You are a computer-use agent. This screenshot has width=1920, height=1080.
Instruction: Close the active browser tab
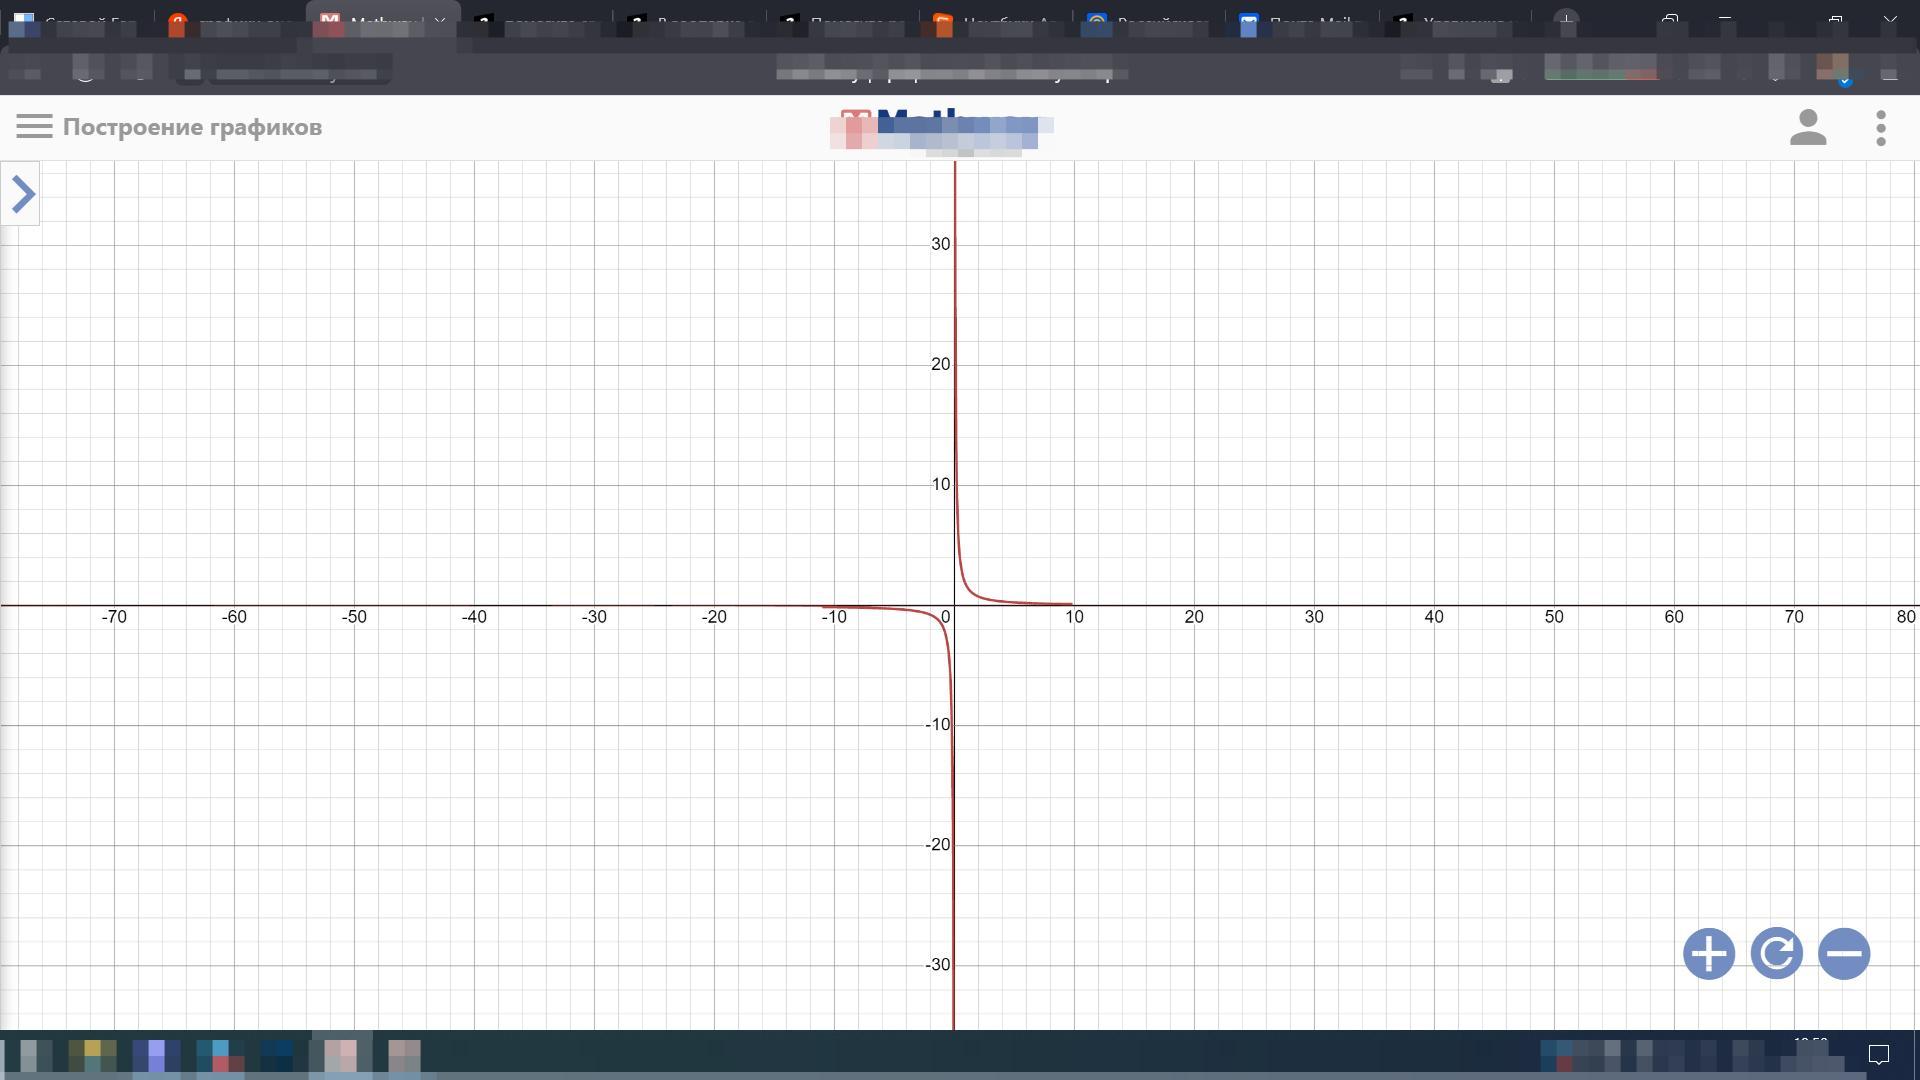(440, 22)
